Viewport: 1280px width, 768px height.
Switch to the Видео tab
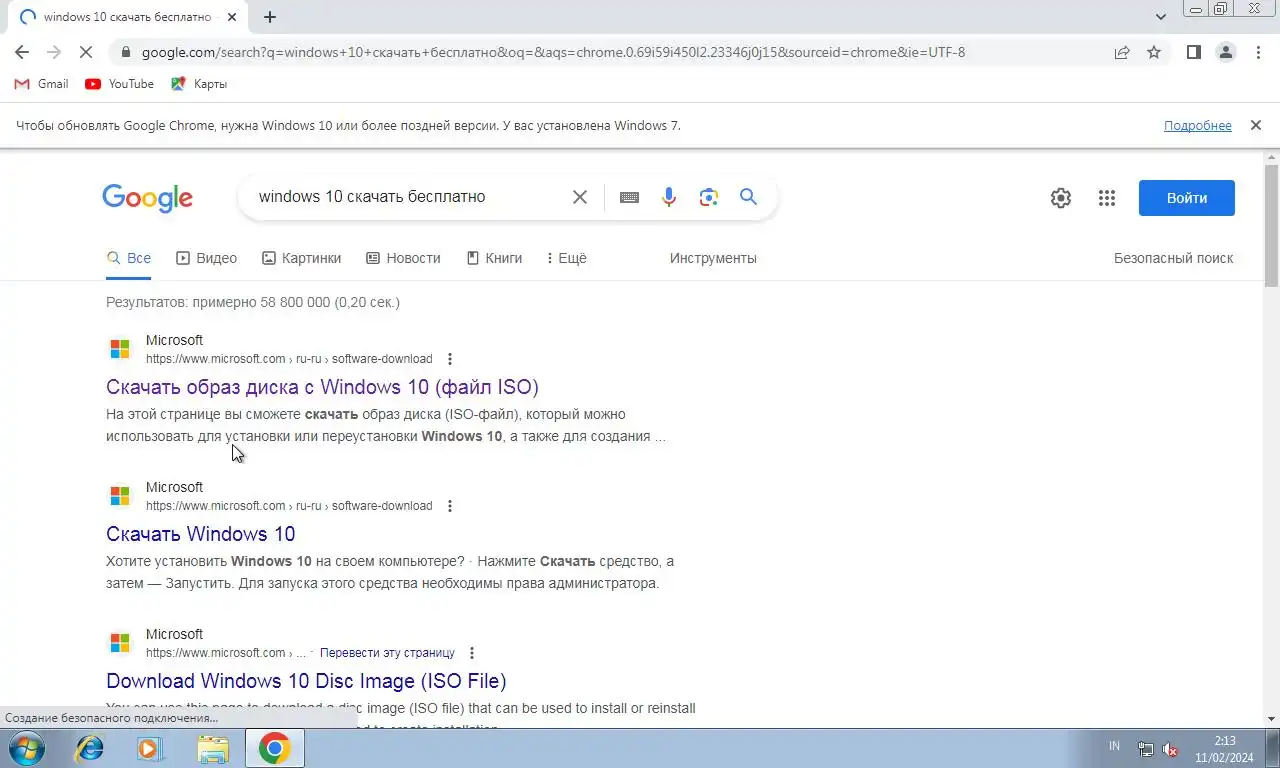click(x=207, y=258)
